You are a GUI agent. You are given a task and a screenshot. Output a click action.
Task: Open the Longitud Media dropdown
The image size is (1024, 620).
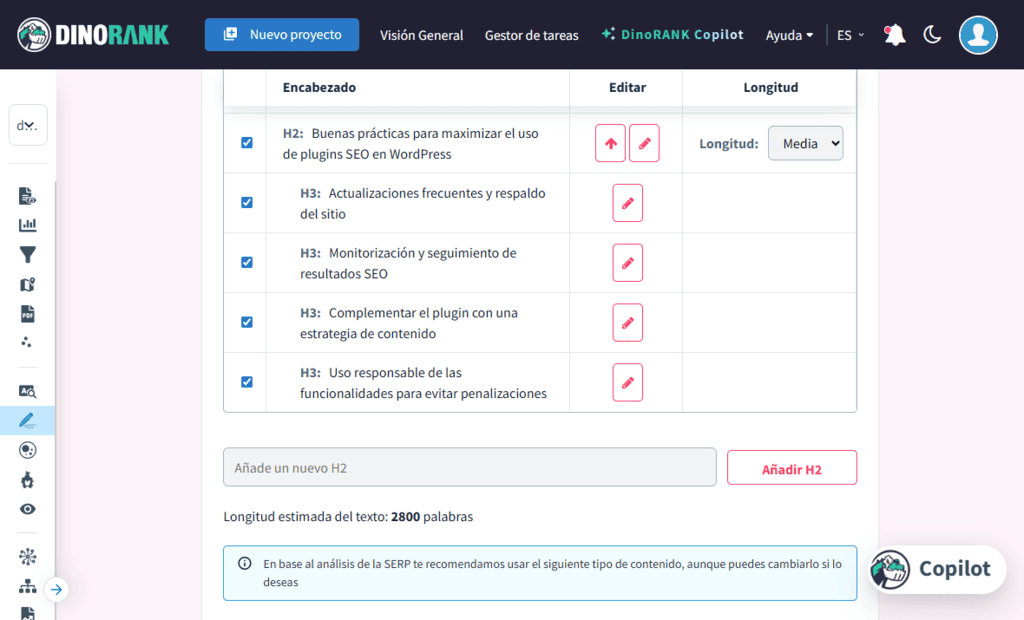tap(805, 143)
